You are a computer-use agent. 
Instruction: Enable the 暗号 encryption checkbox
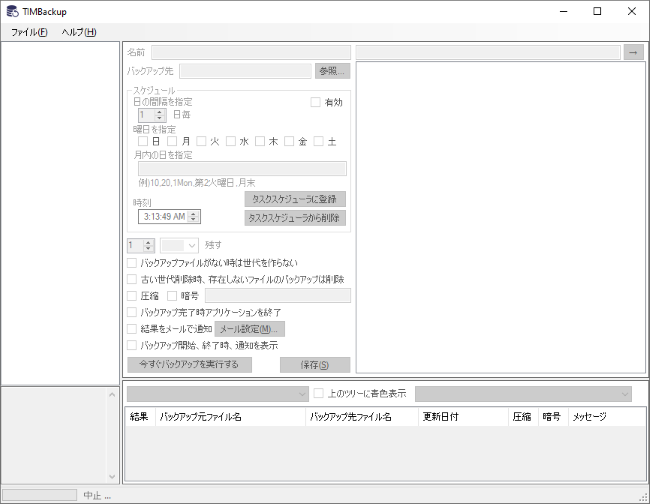(172, 296)
